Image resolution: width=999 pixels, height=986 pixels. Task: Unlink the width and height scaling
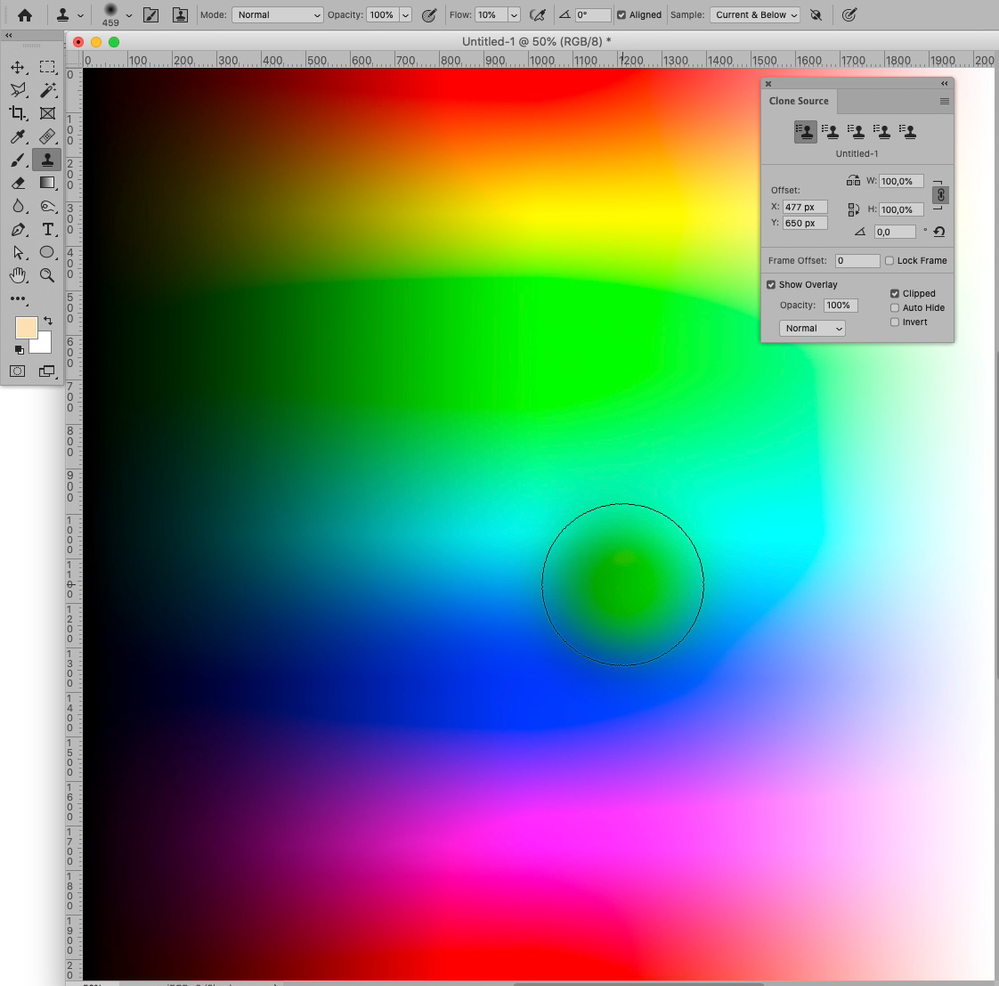tap(939, 194)
